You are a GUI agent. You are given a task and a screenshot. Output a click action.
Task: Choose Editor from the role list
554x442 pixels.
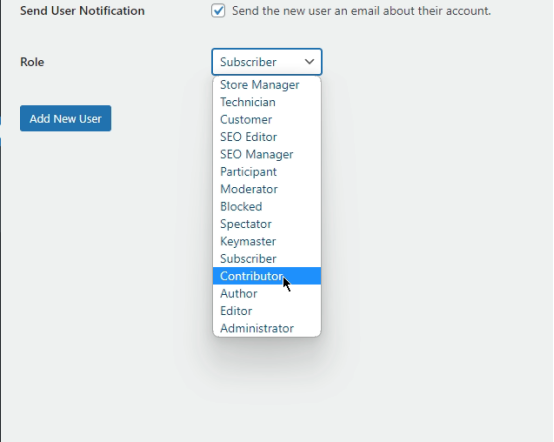point(267,311)
